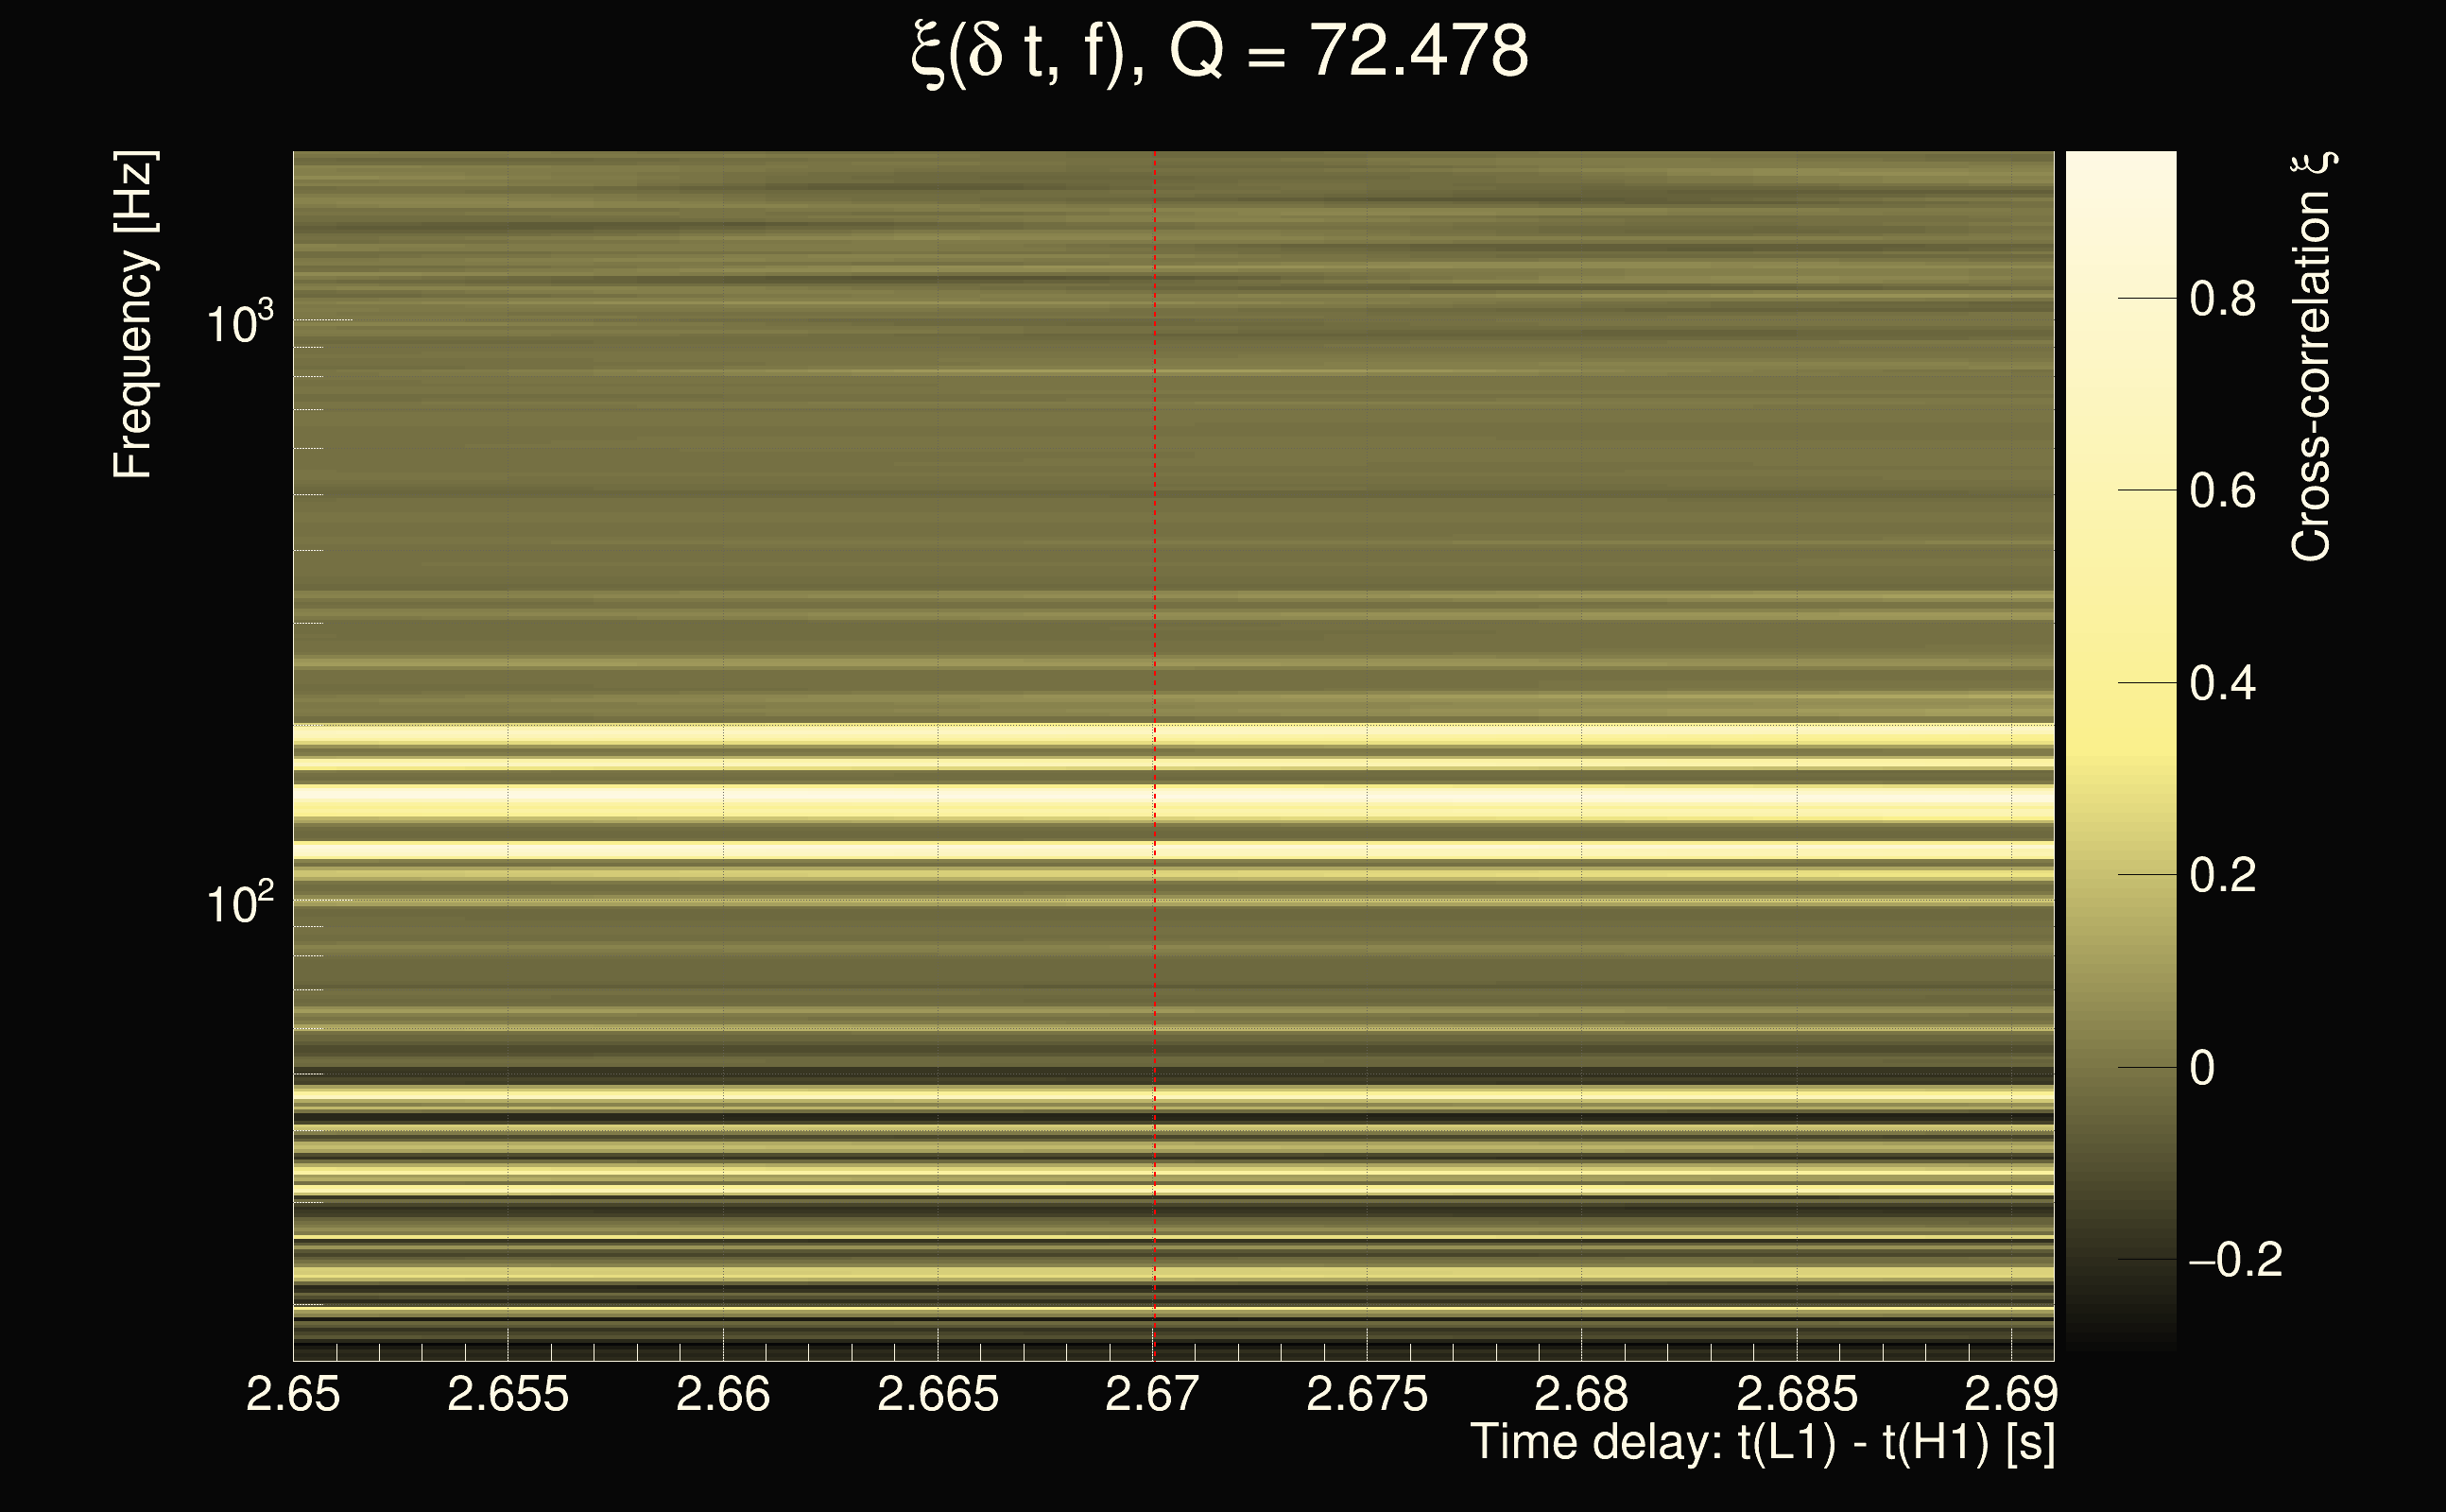2446x1512 pixels.
Task: Click the 0 tick on the colorbar
Action: pyautogui.click(x=2202, y=1068)
